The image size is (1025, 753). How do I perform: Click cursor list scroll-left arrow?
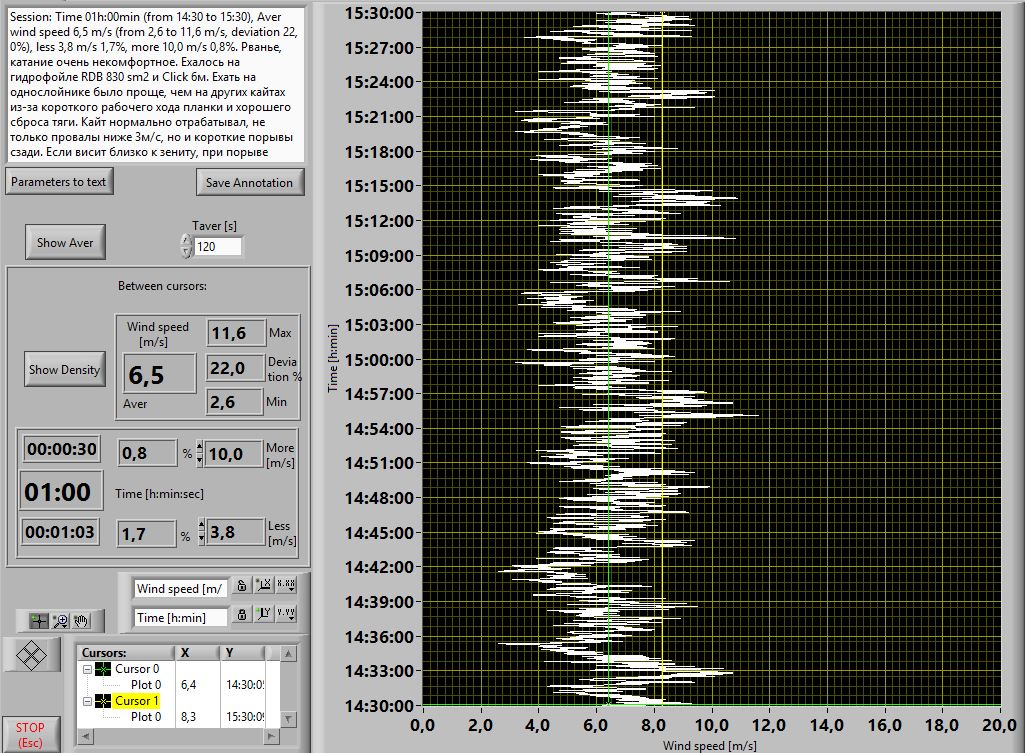[x=85, y=736]
